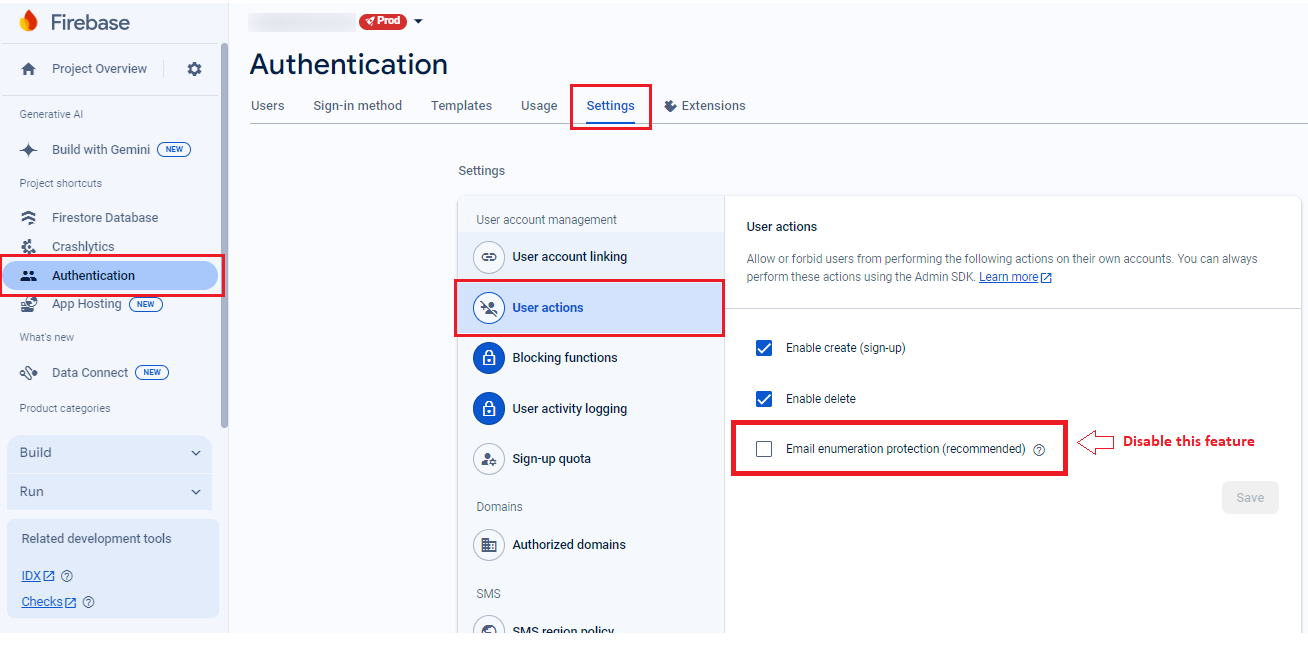Click help icon next to IDX
Image resolution: width=1308 pixels, height=670 pixels.
click(67, 576)
